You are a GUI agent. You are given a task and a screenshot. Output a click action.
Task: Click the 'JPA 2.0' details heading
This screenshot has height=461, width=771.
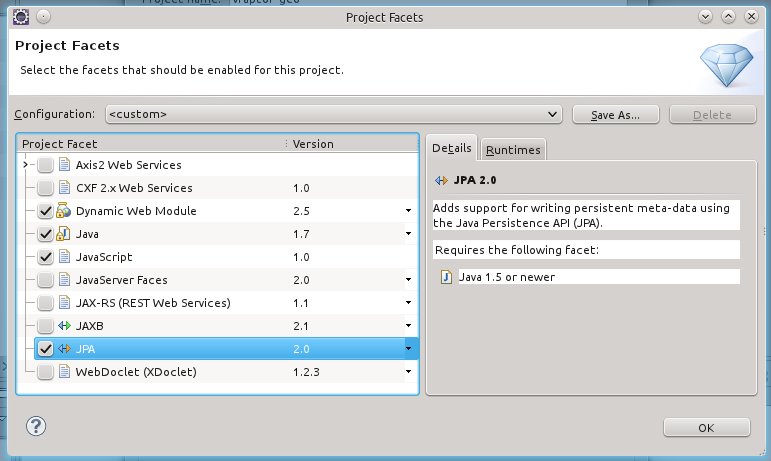click(475, 180)
